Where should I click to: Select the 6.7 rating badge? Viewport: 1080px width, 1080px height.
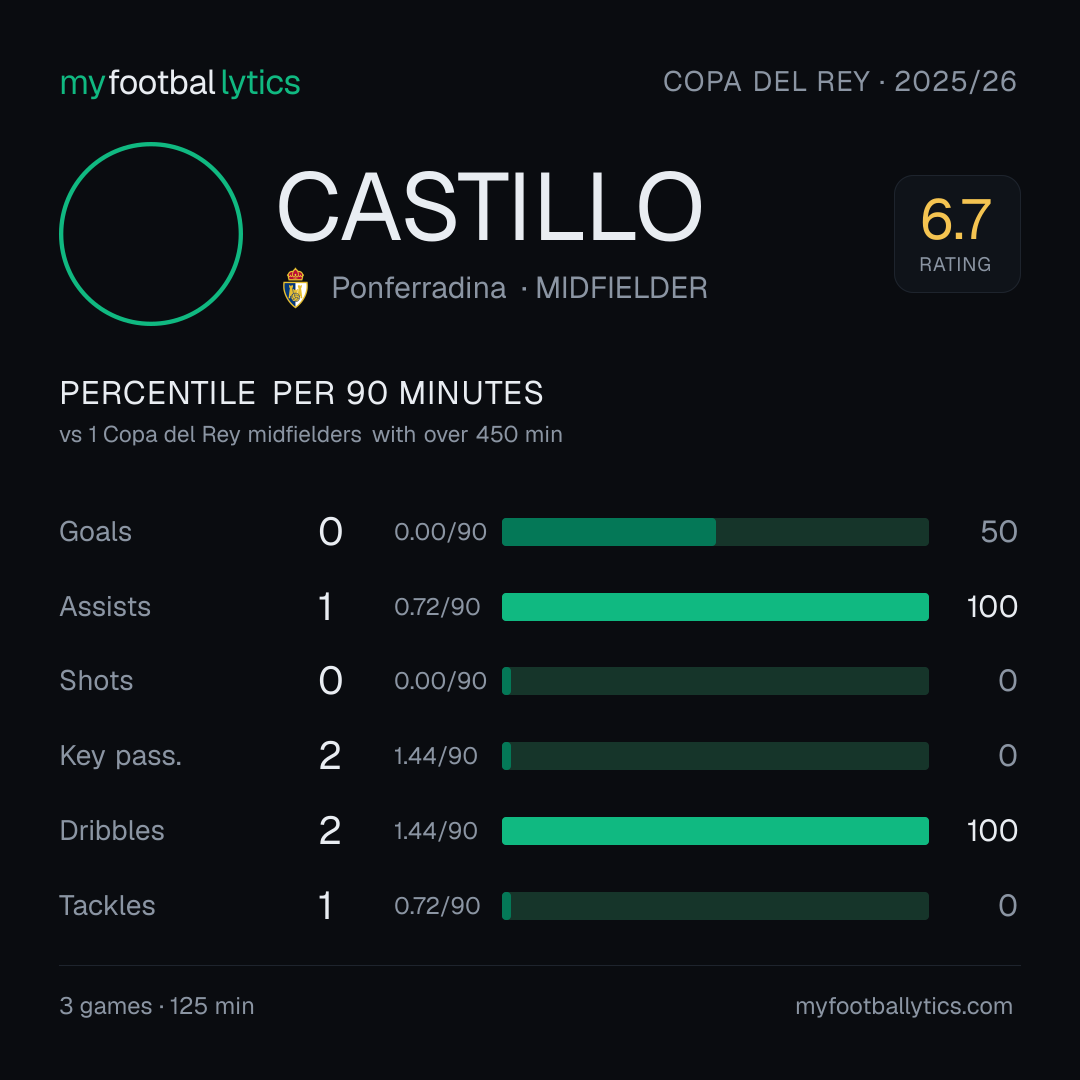tap(957, 233)
